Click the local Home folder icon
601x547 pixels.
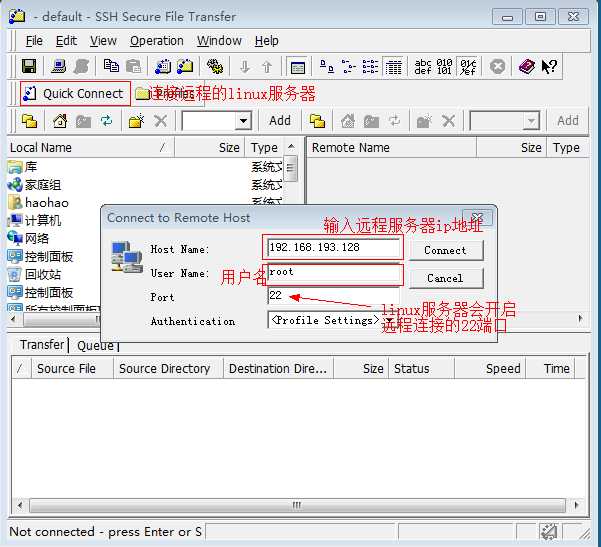click(x=60, y=121)
